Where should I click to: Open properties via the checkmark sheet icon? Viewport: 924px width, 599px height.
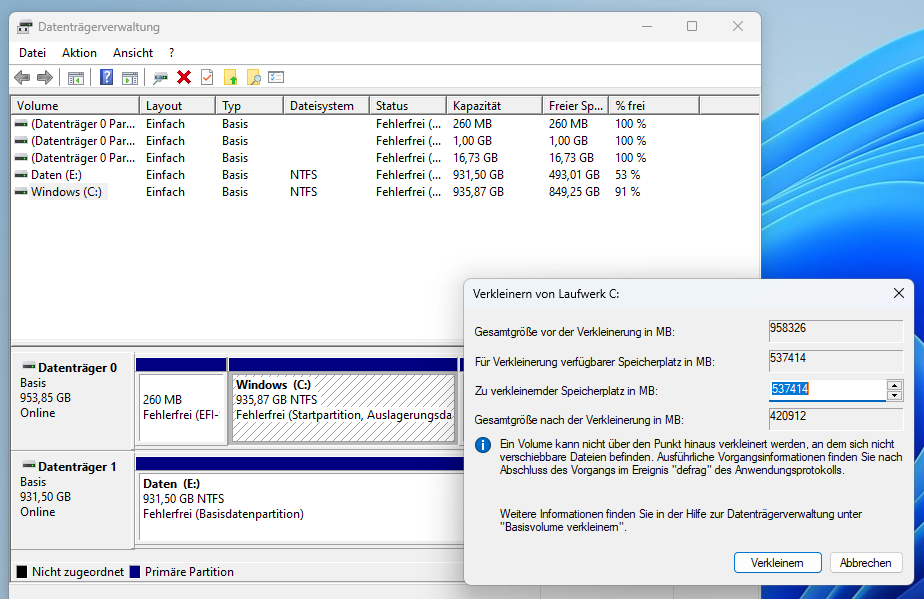pyautogui.click(x=207, y=77)
